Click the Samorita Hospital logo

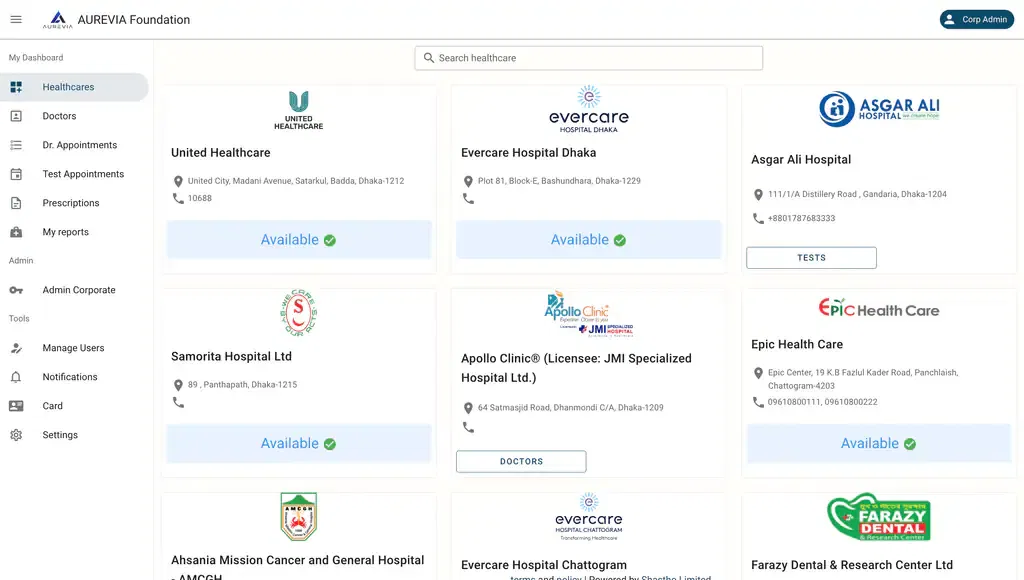(298, 312)
